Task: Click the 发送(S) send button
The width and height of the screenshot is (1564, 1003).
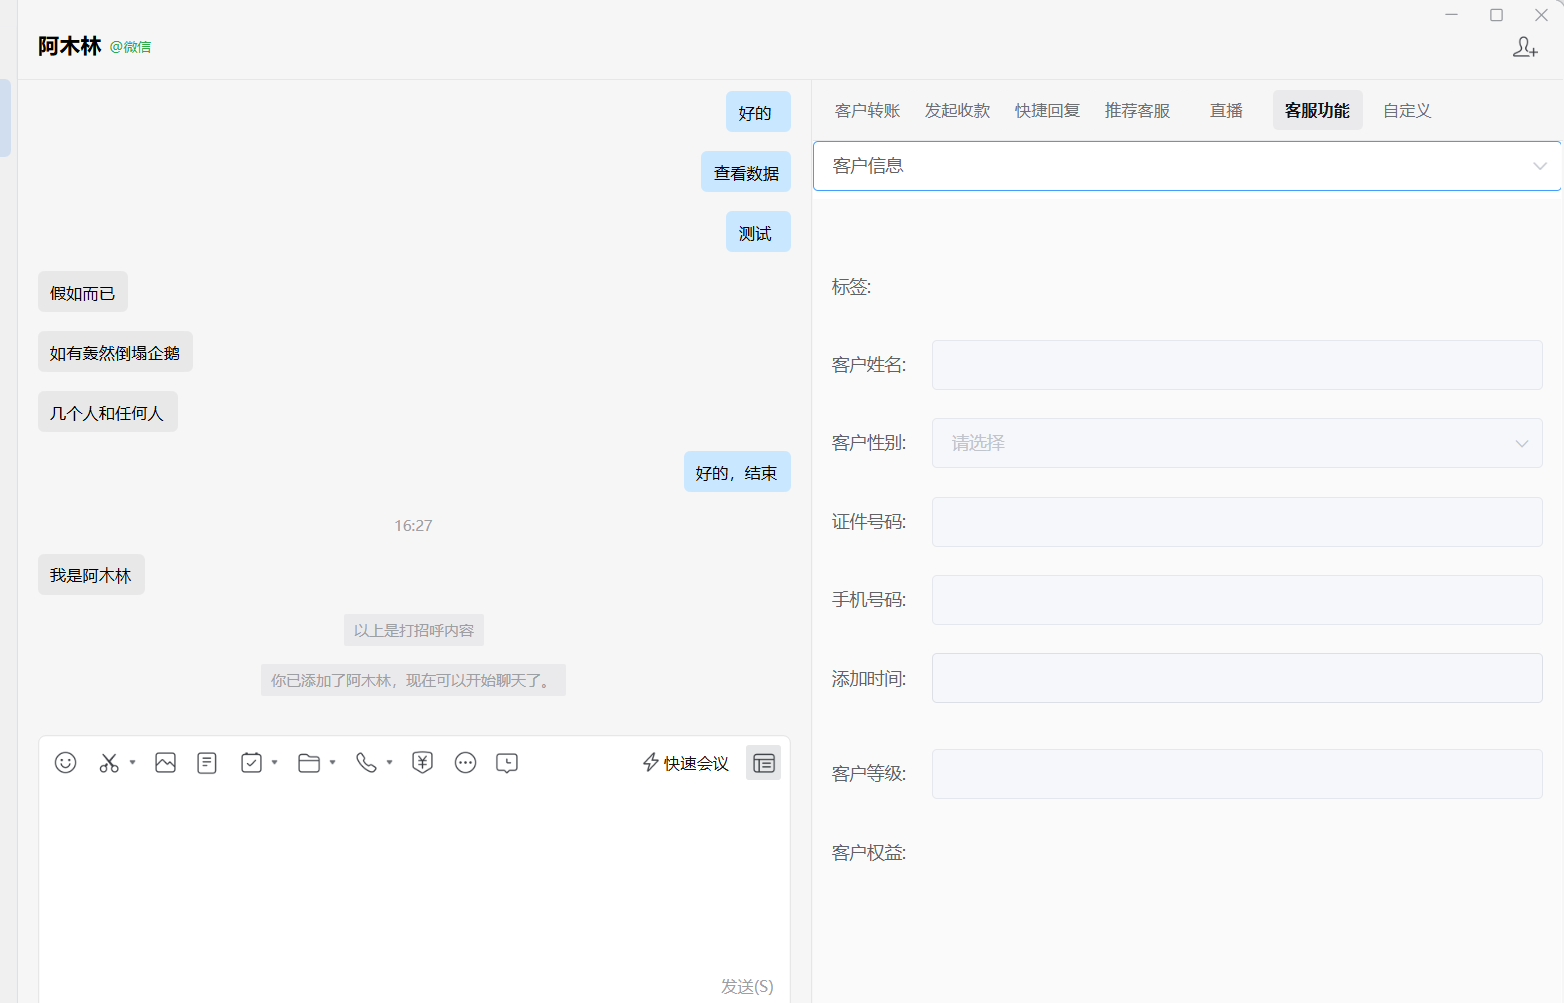Action: (x=747, y=986)
